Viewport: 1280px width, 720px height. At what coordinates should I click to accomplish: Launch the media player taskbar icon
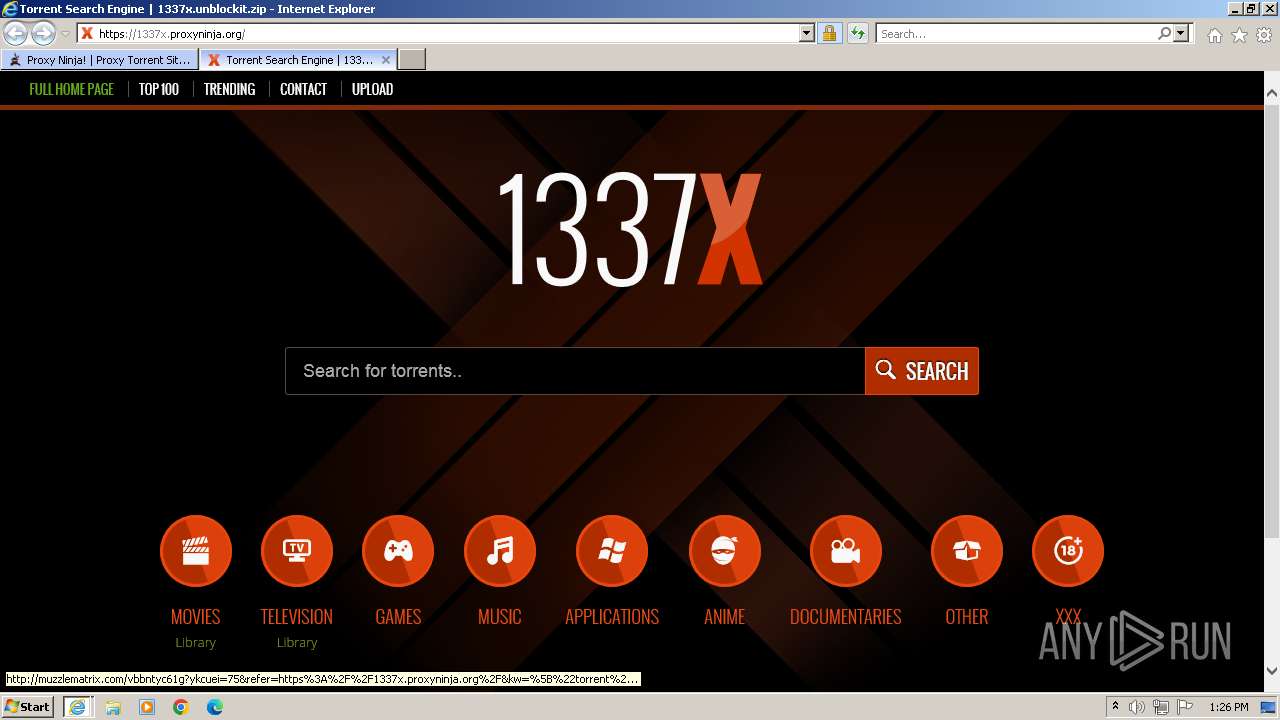[x=147, y=707]
